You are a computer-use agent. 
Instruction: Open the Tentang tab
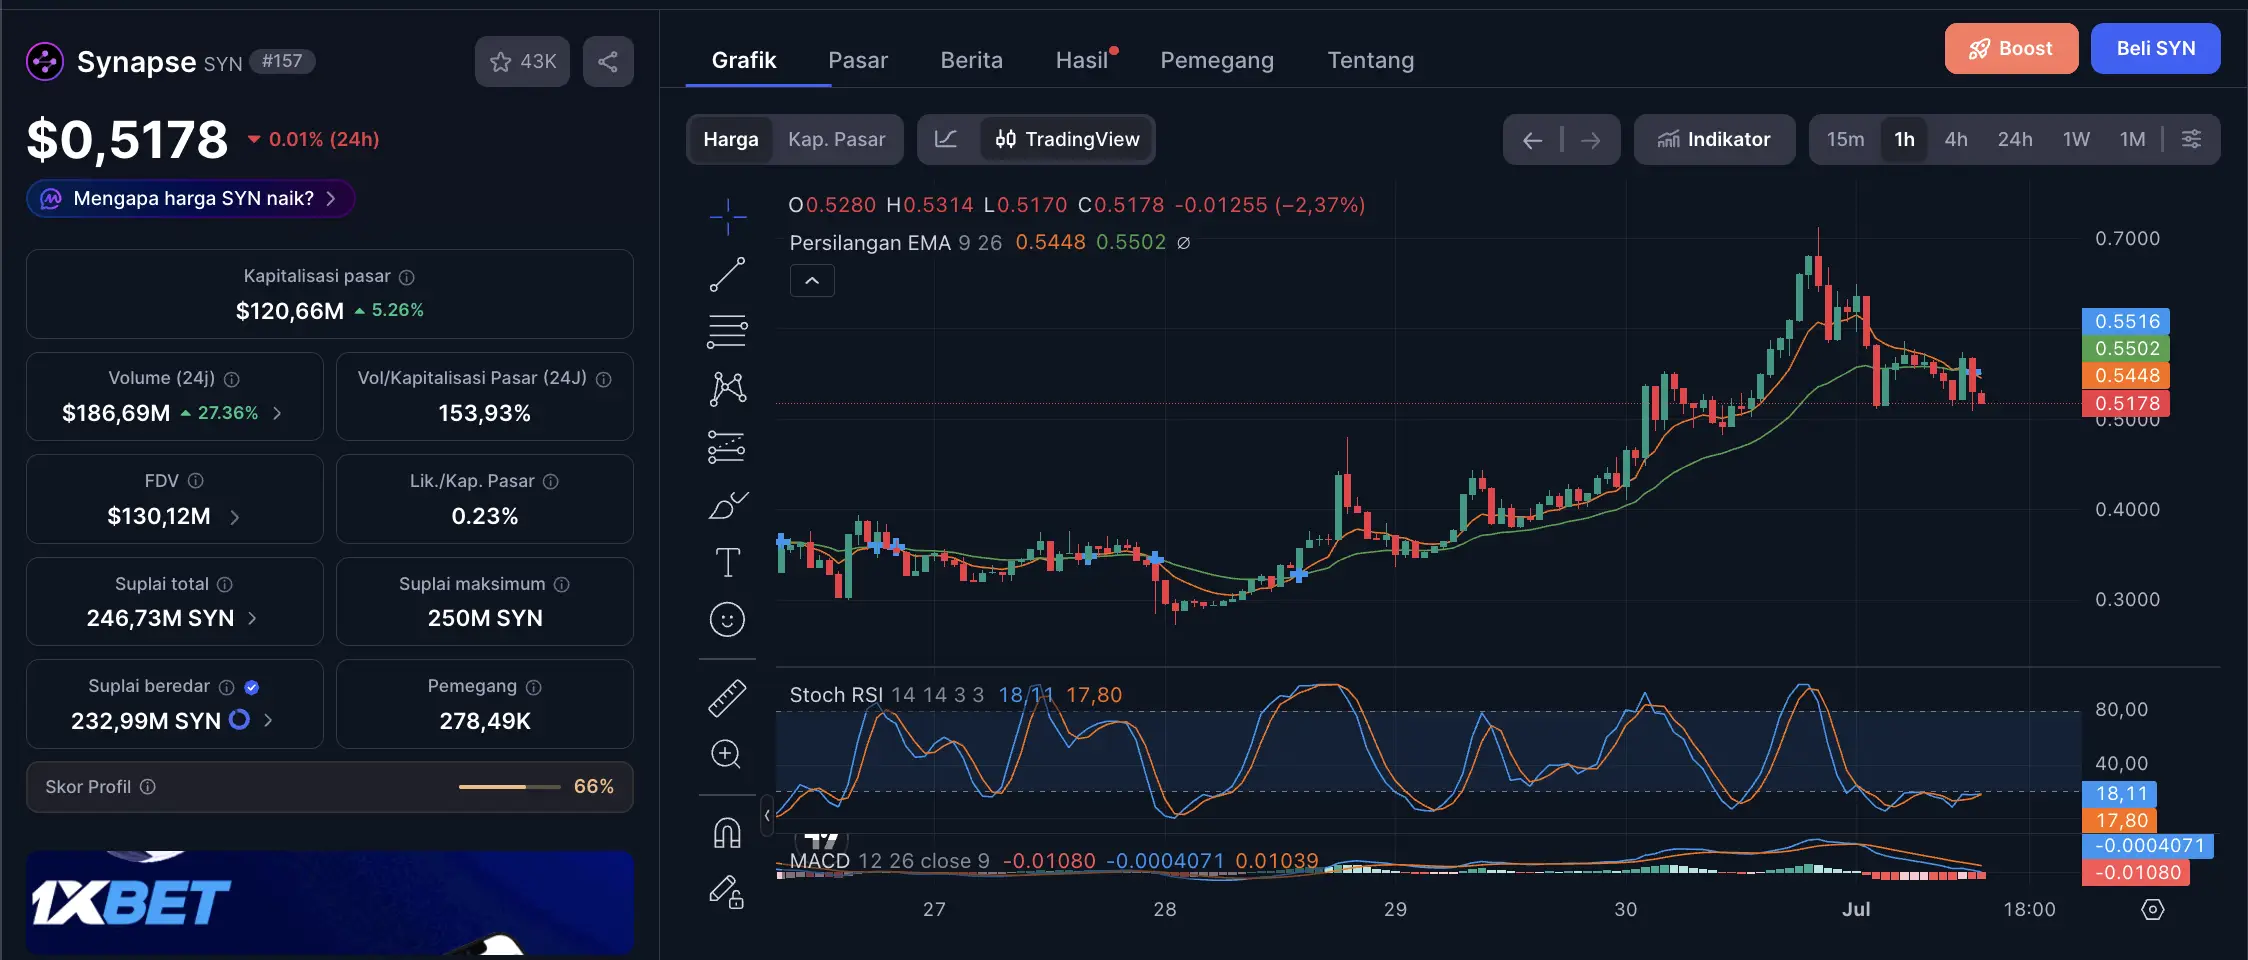[1371, 60]
